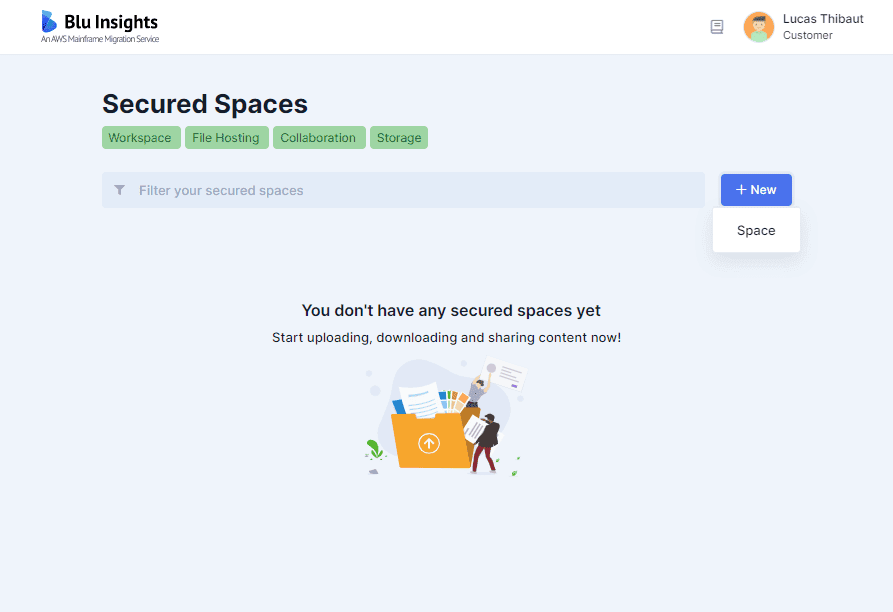893x612 pixels.
Task: Click the Storage tag
Action: (x=399, y=138)
